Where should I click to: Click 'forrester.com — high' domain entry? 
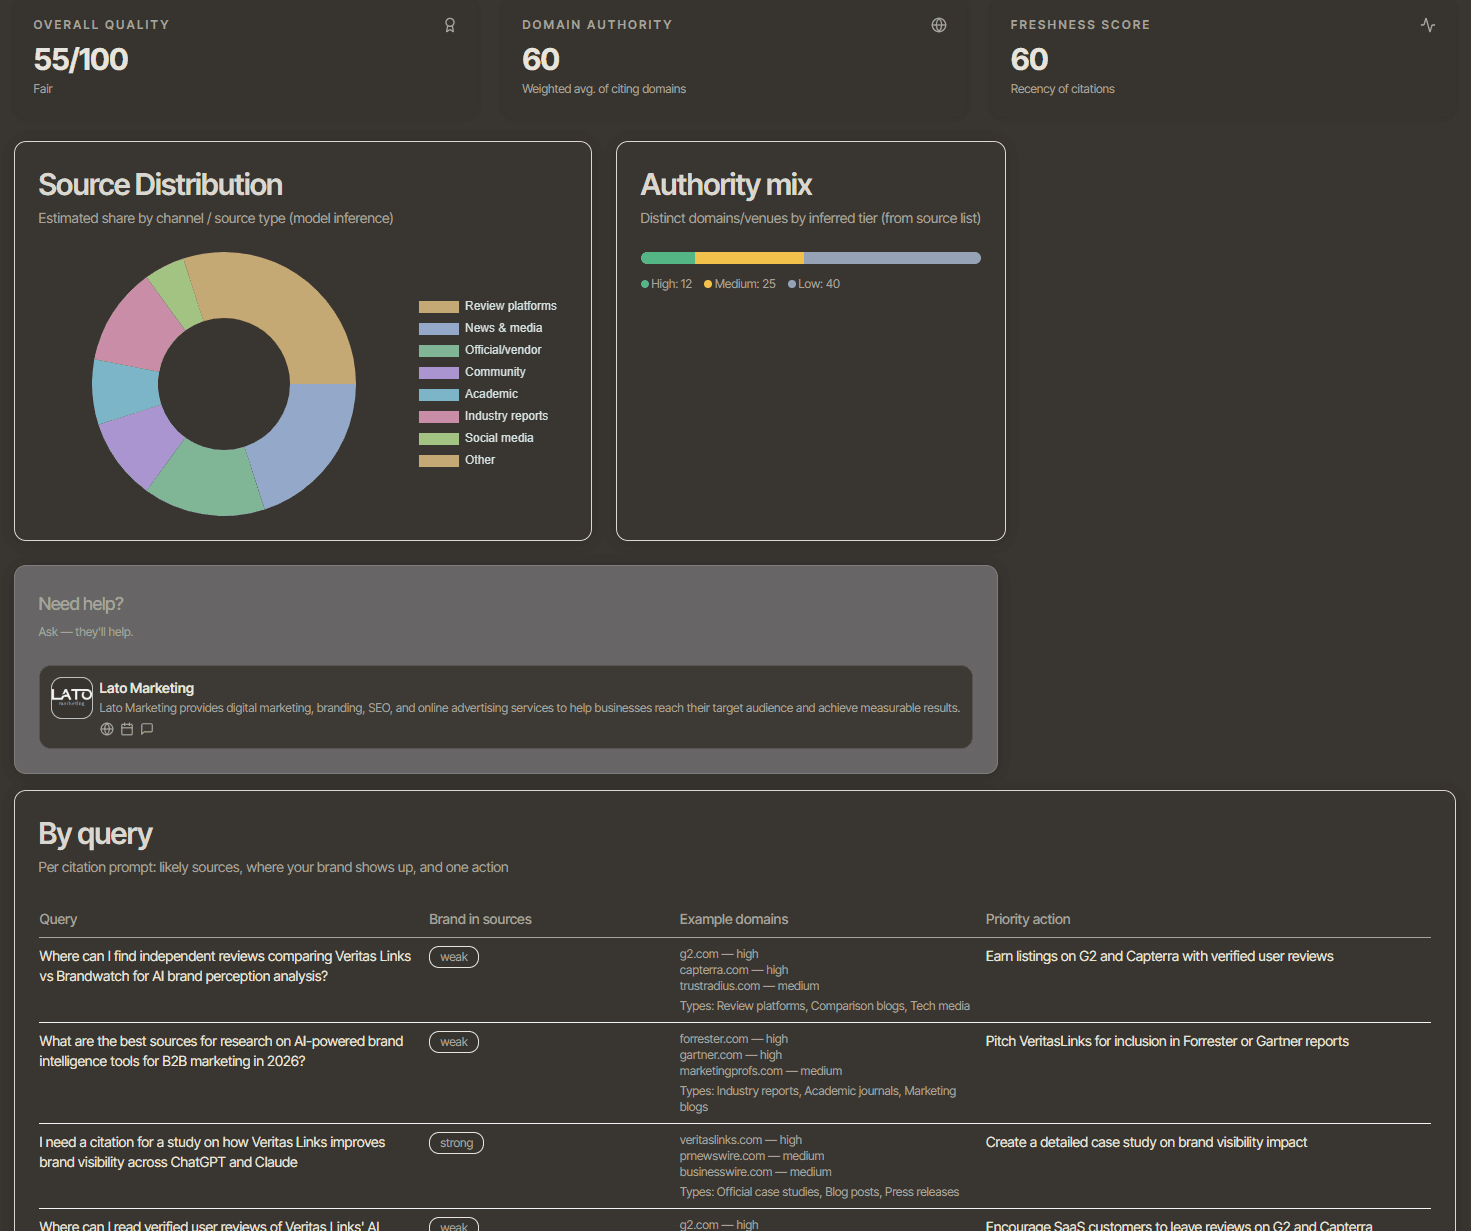tap(734, 1039)
